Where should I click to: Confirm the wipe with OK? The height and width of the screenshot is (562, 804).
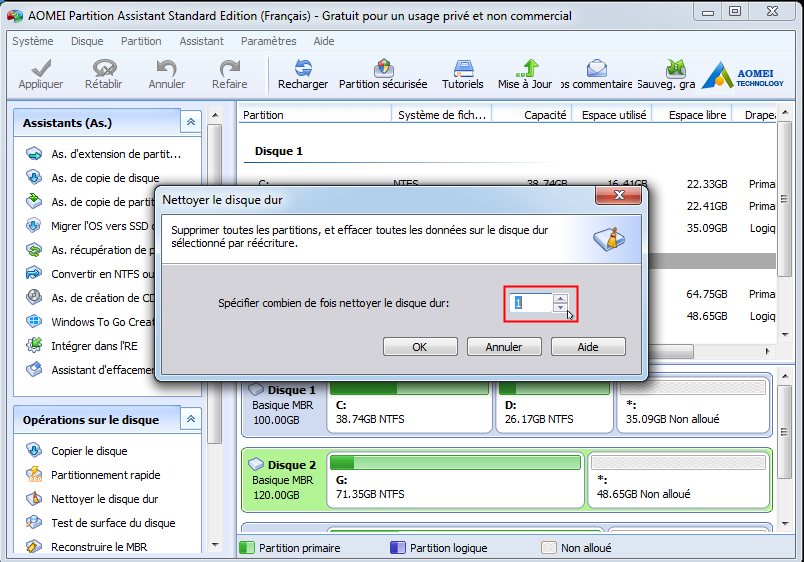coord(420,347)
